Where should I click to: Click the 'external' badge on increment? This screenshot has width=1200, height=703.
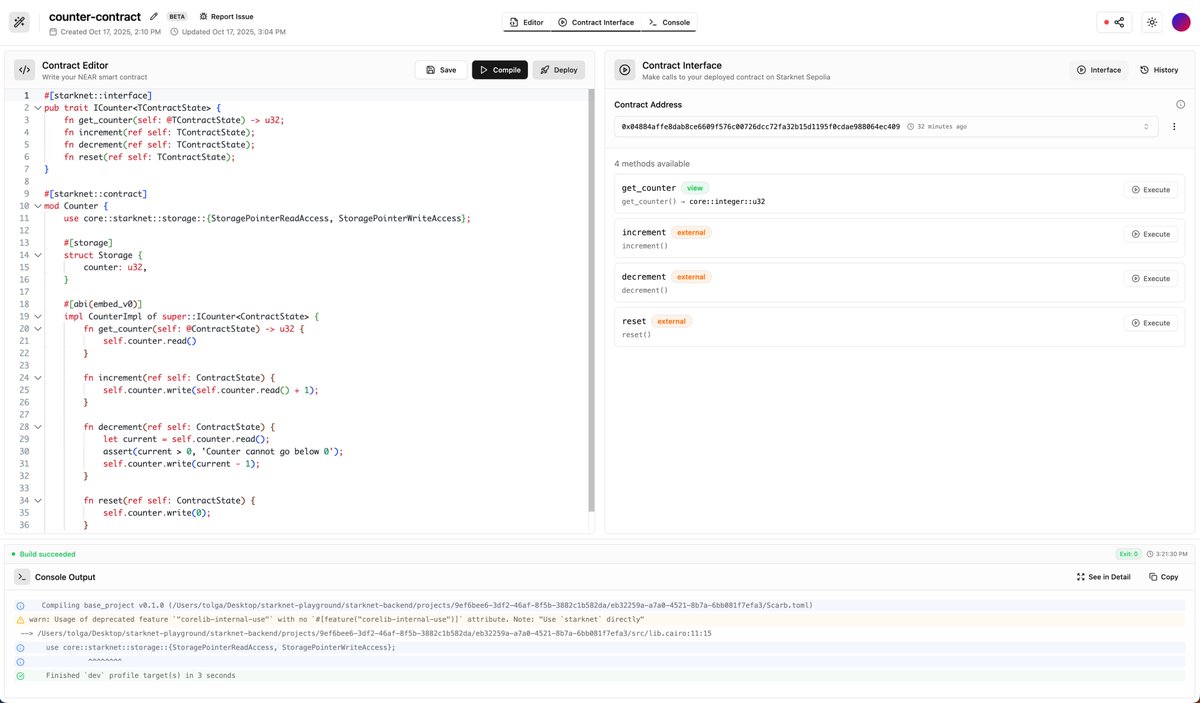(x=691, y=232)
